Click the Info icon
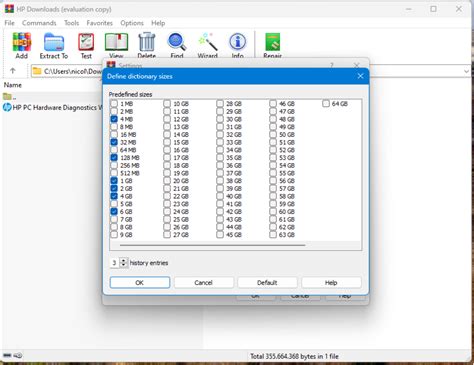Image resolution: width=474 pixels, height=365 pixels. coord(237,42)
